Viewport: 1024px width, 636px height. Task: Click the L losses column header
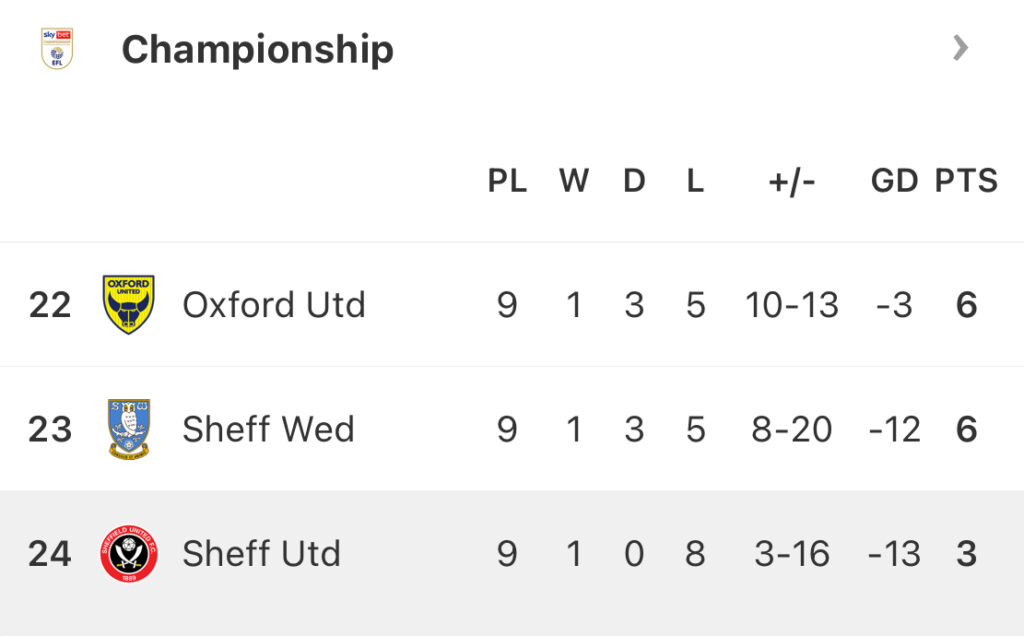pyautogui.click(x=695, y=181)
